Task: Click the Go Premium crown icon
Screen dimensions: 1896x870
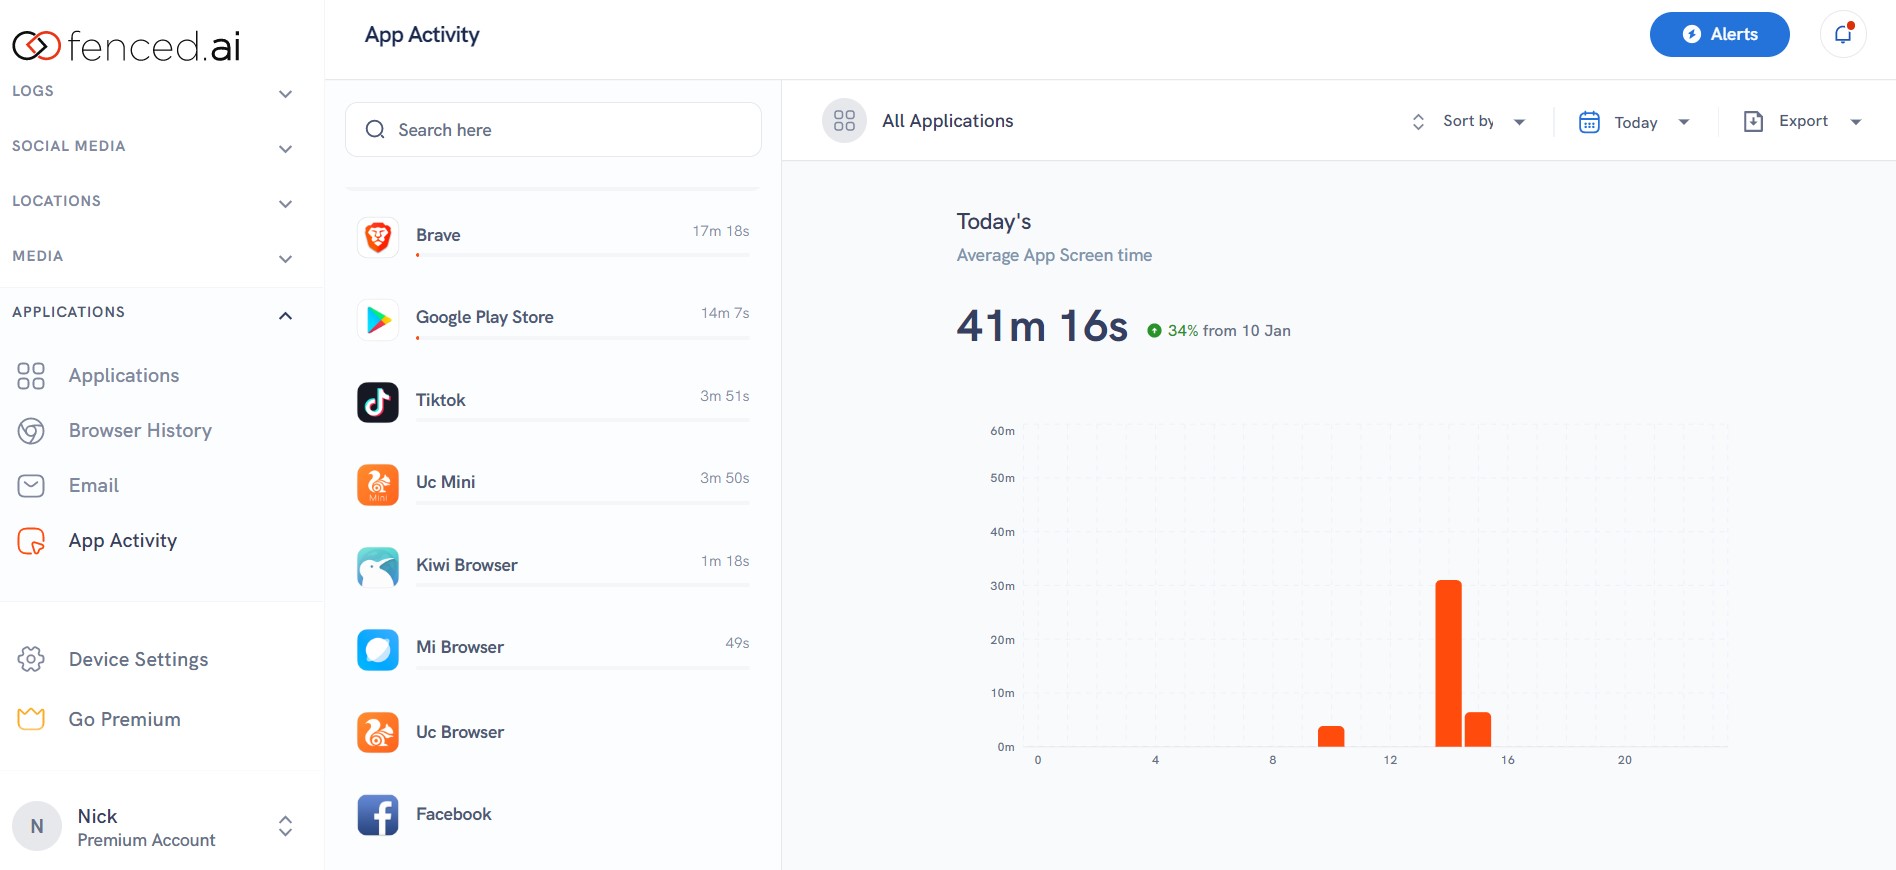Action: pos(31,719)
